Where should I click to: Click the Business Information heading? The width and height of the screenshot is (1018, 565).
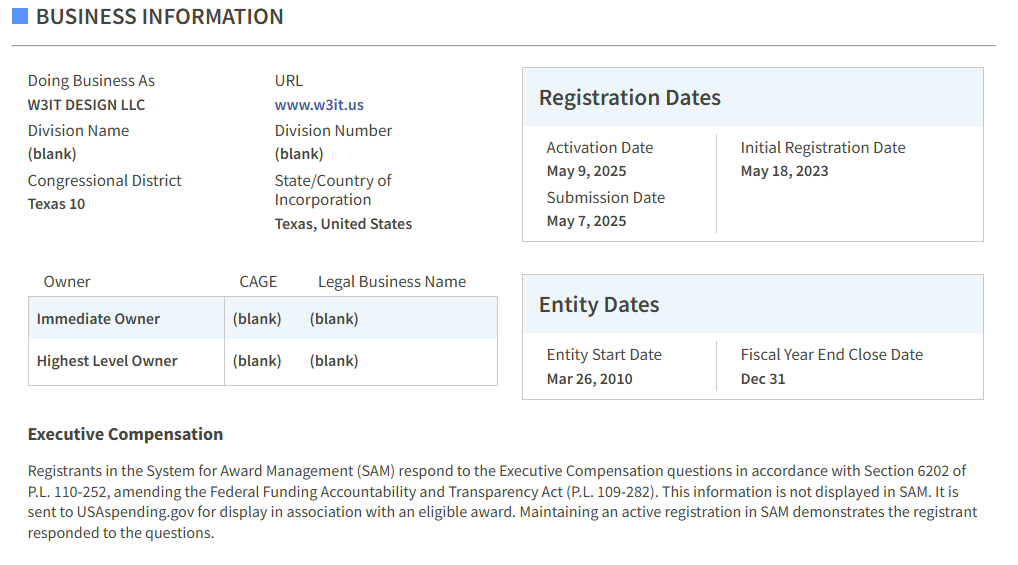(160, 17)
